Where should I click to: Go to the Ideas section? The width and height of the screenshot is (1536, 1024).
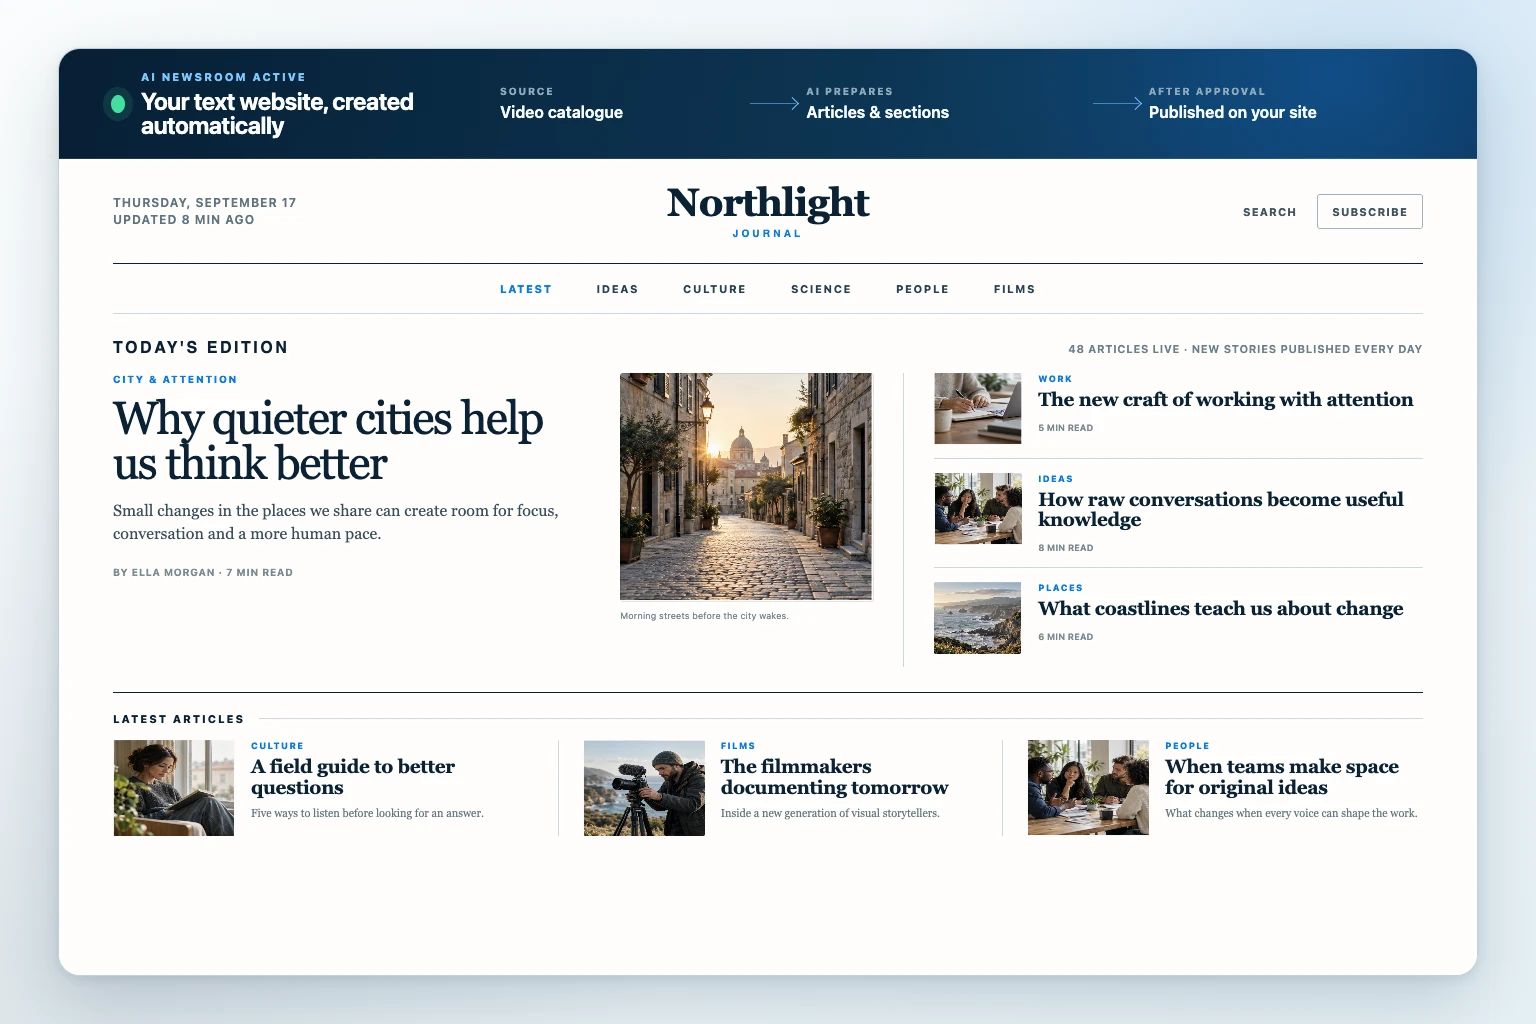pyautogui.click(x=617, y=289)
